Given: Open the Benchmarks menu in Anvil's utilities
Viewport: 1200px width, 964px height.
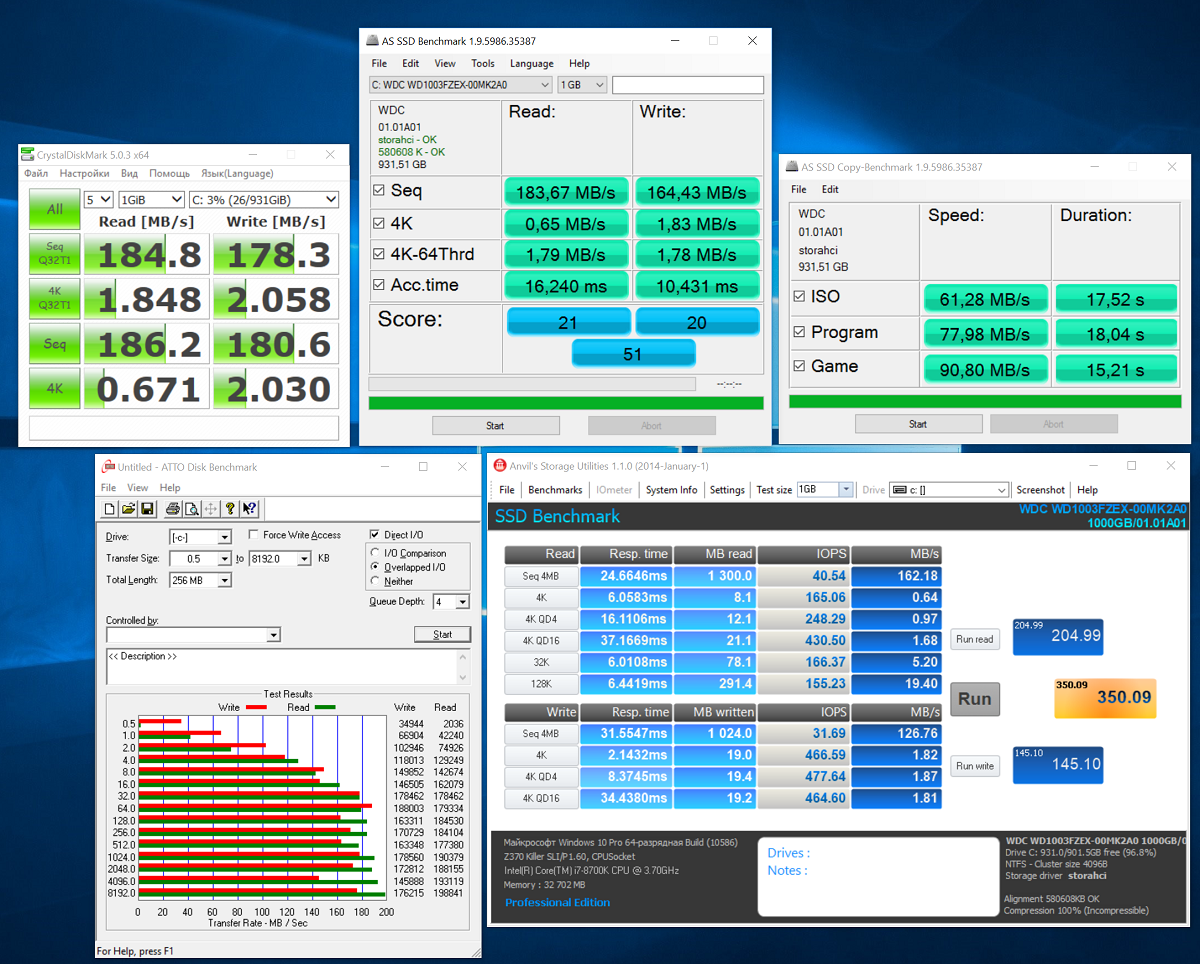Looking at the screenshot, I should [555, 489].
